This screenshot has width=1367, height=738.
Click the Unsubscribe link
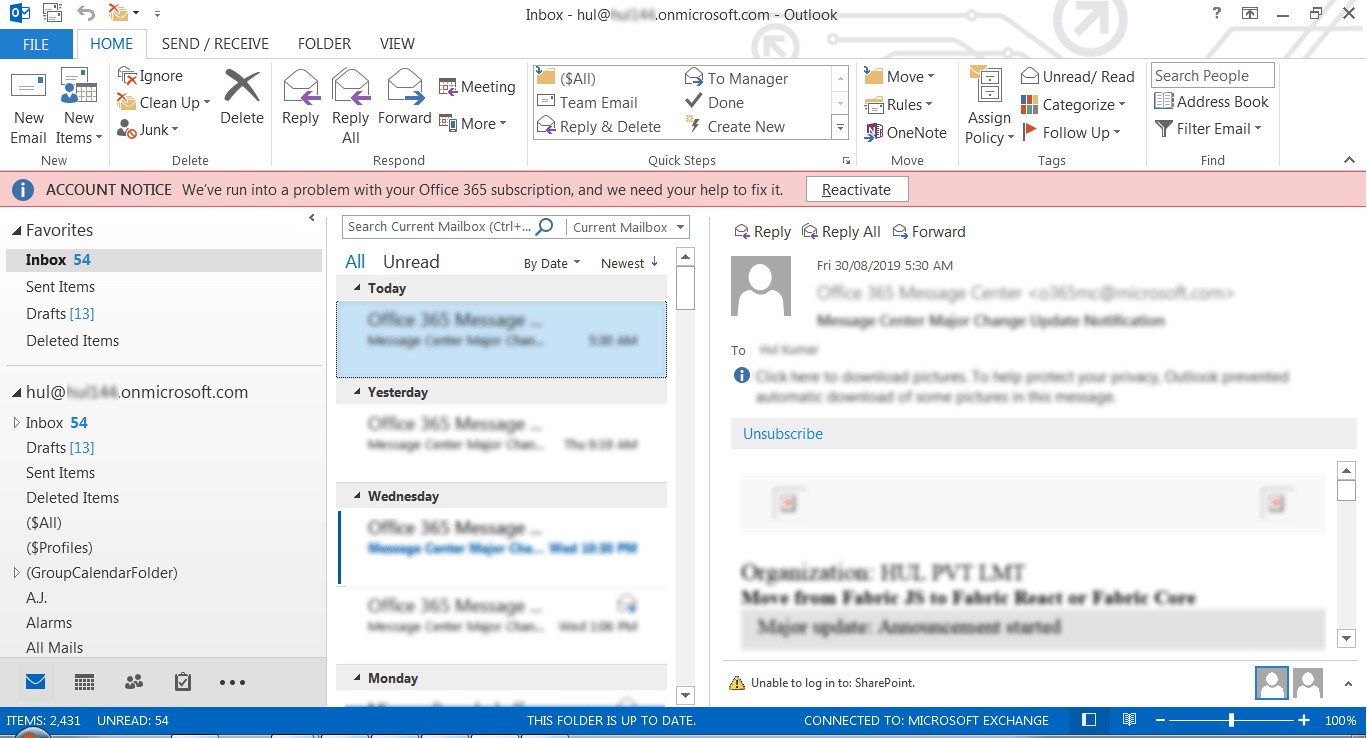point(783,434)
